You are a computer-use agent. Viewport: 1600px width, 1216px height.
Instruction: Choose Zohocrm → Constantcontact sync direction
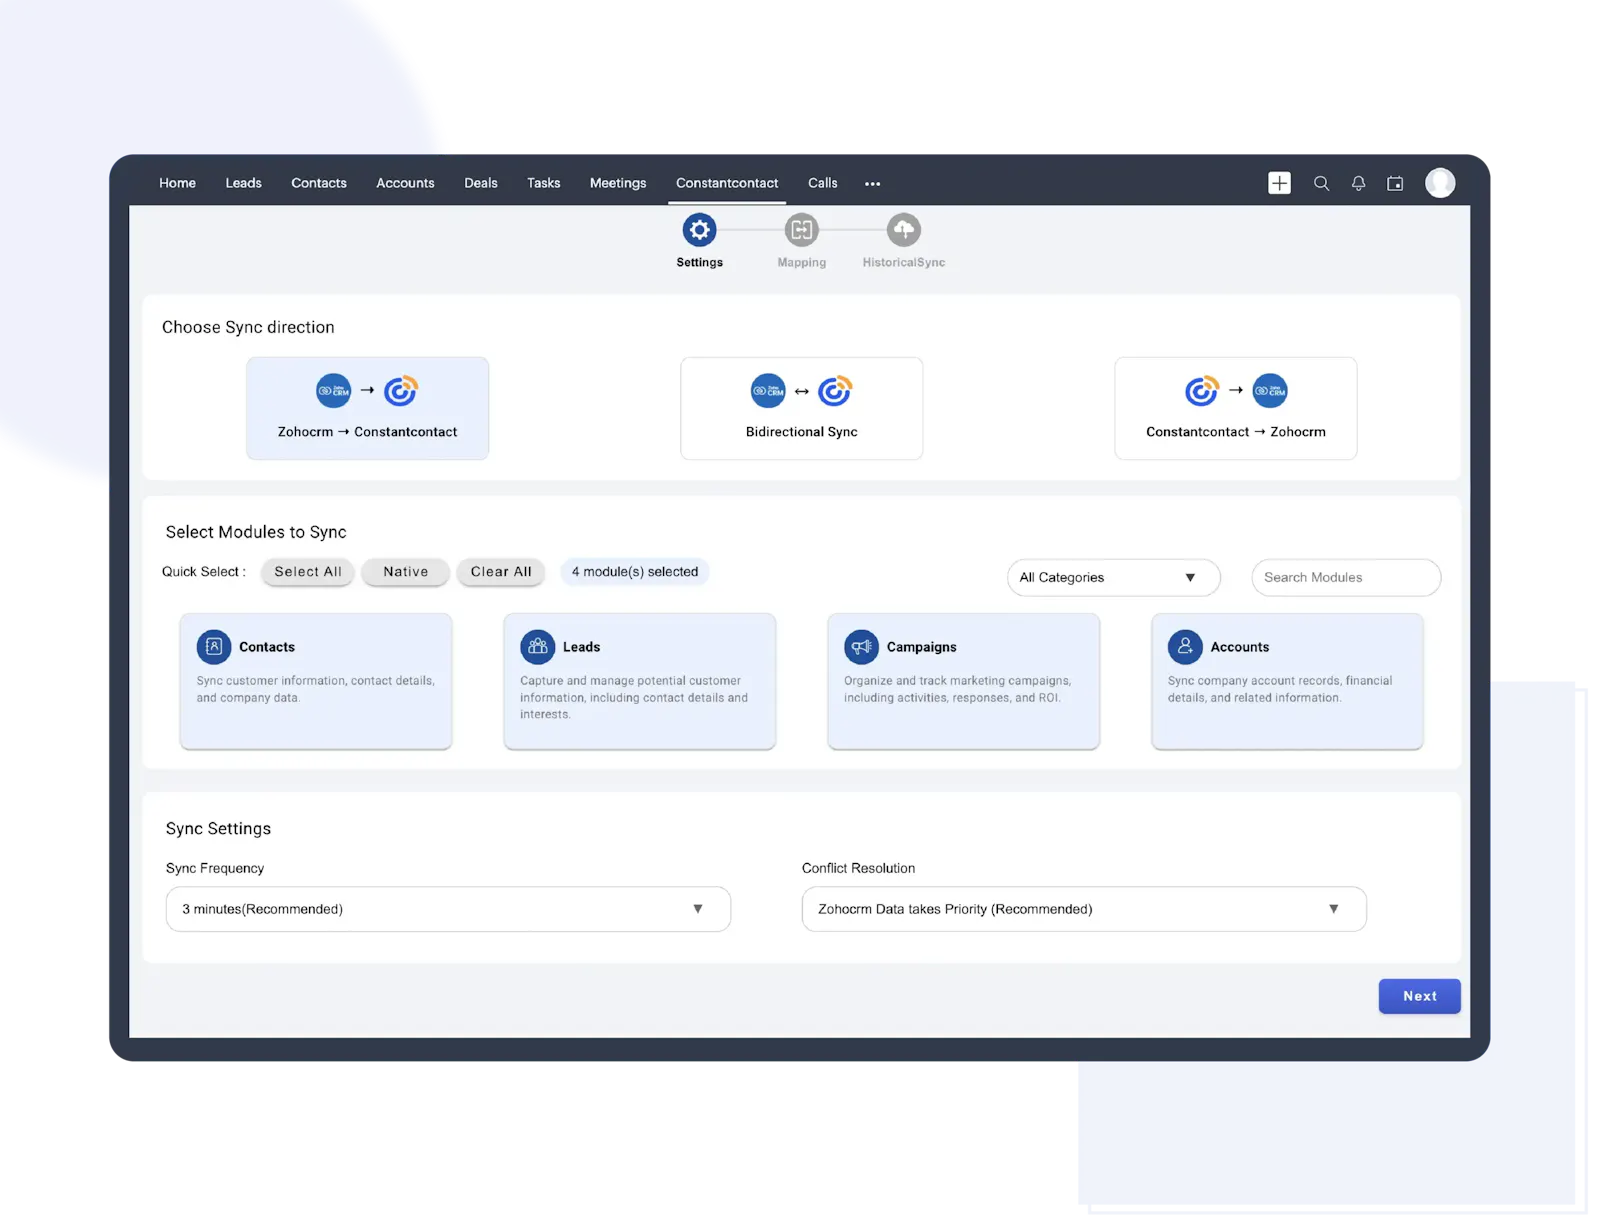pos(367,408)
